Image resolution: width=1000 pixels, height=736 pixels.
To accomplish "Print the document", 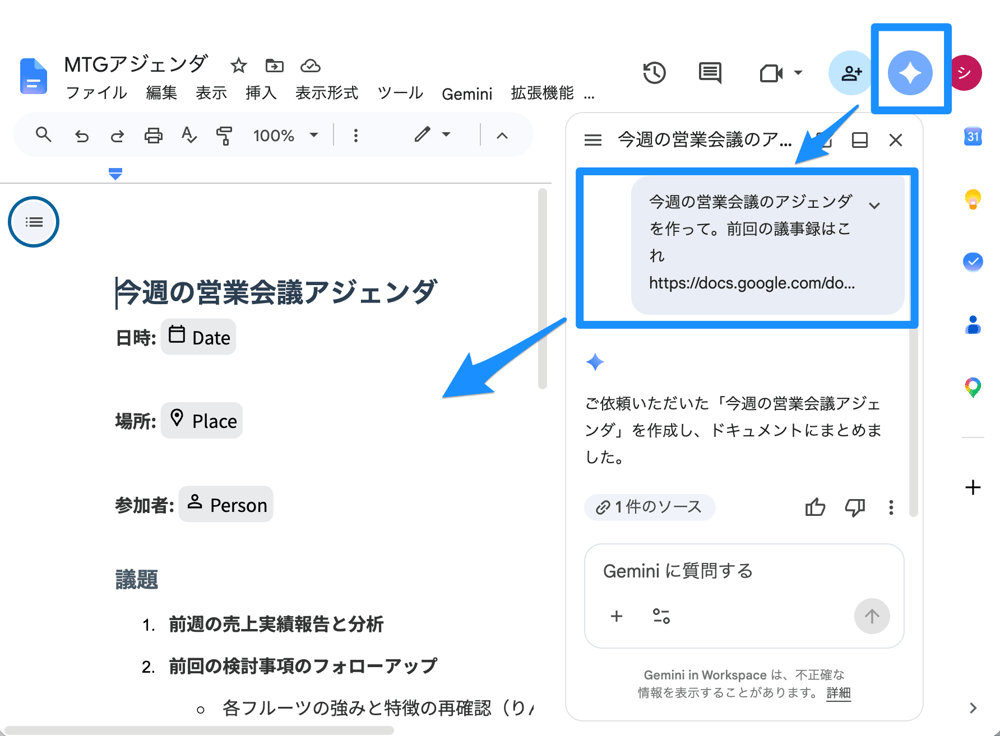I will pos(153,135).
